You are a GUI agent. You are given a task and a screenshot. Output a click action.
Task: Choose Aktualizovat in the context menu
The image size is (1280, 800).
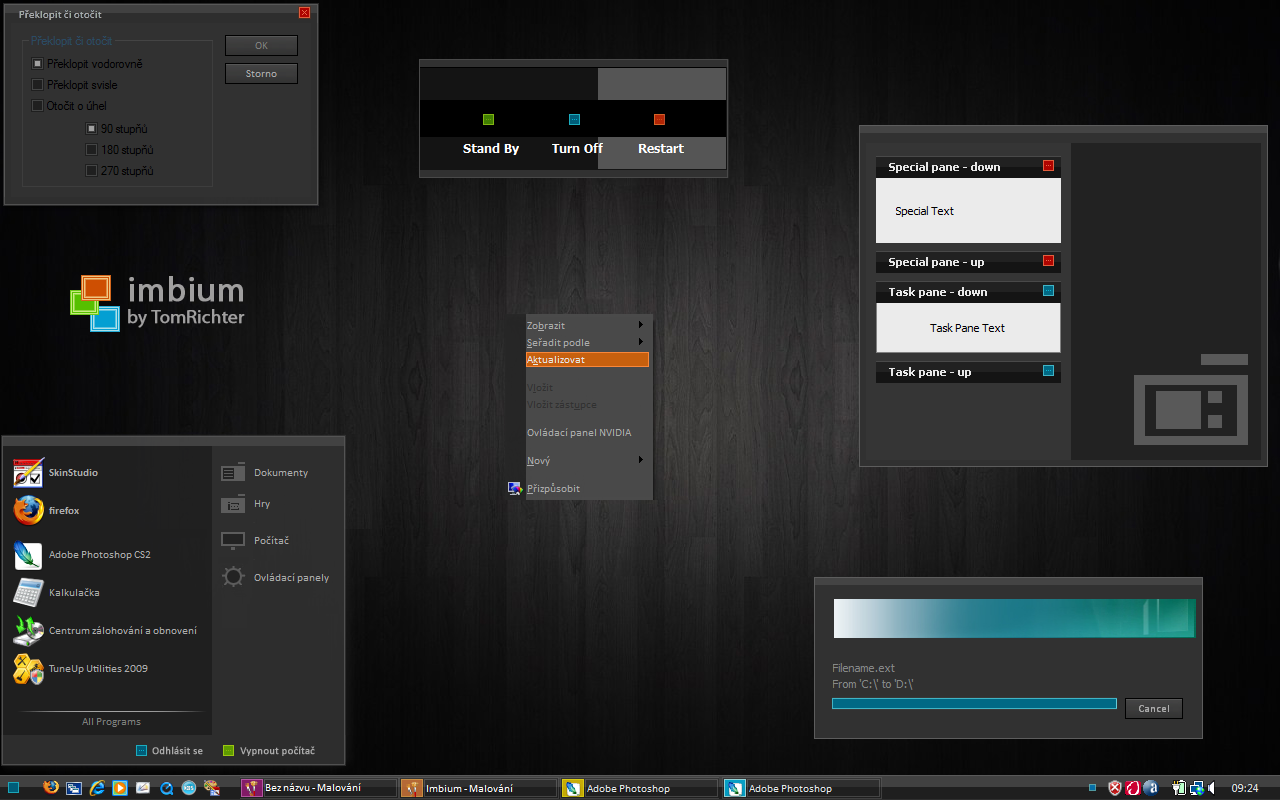coord(587,360)
